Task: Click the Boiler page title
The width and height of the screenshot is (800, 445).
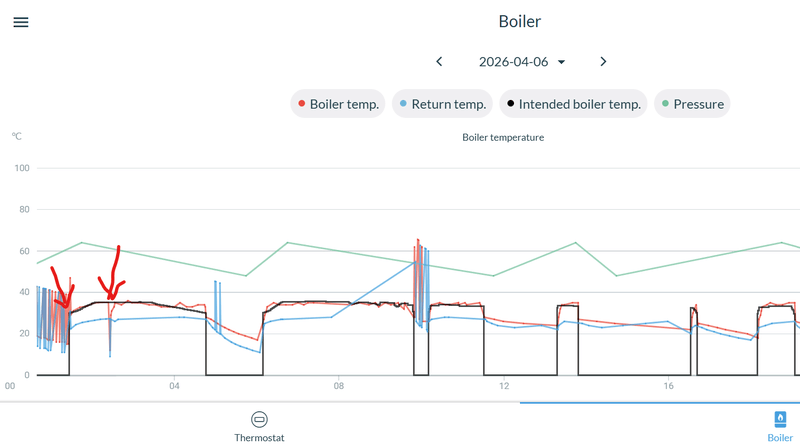Action: point(519,21)
